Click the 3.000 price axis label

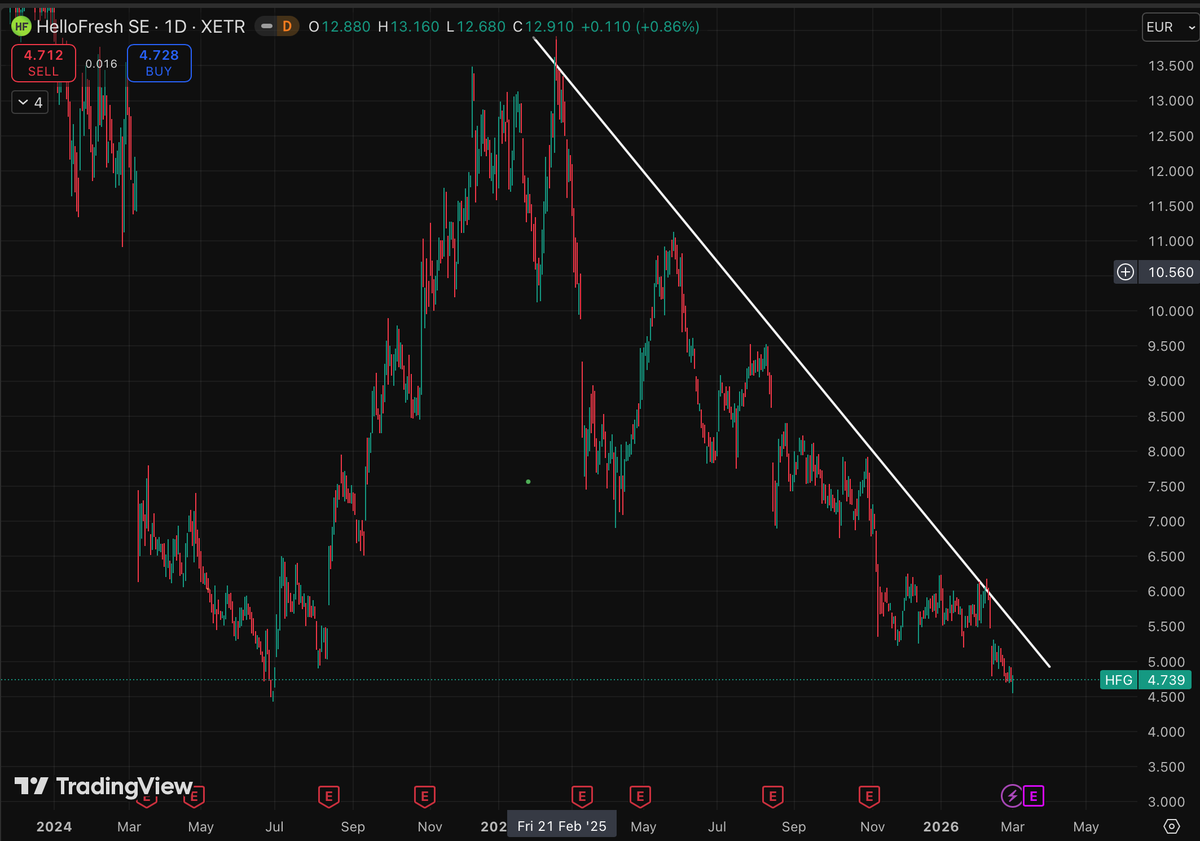click(1168, 802)
